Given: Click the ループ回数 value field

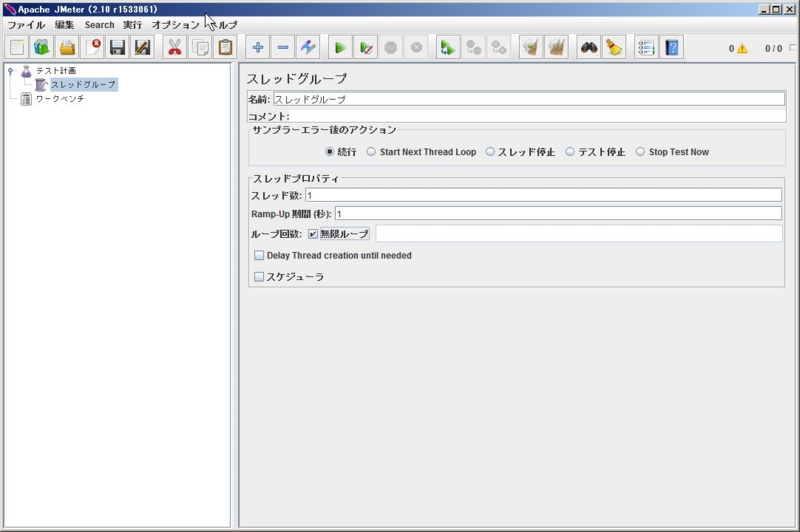Looking at the screenshot, I should pos(579,234).
